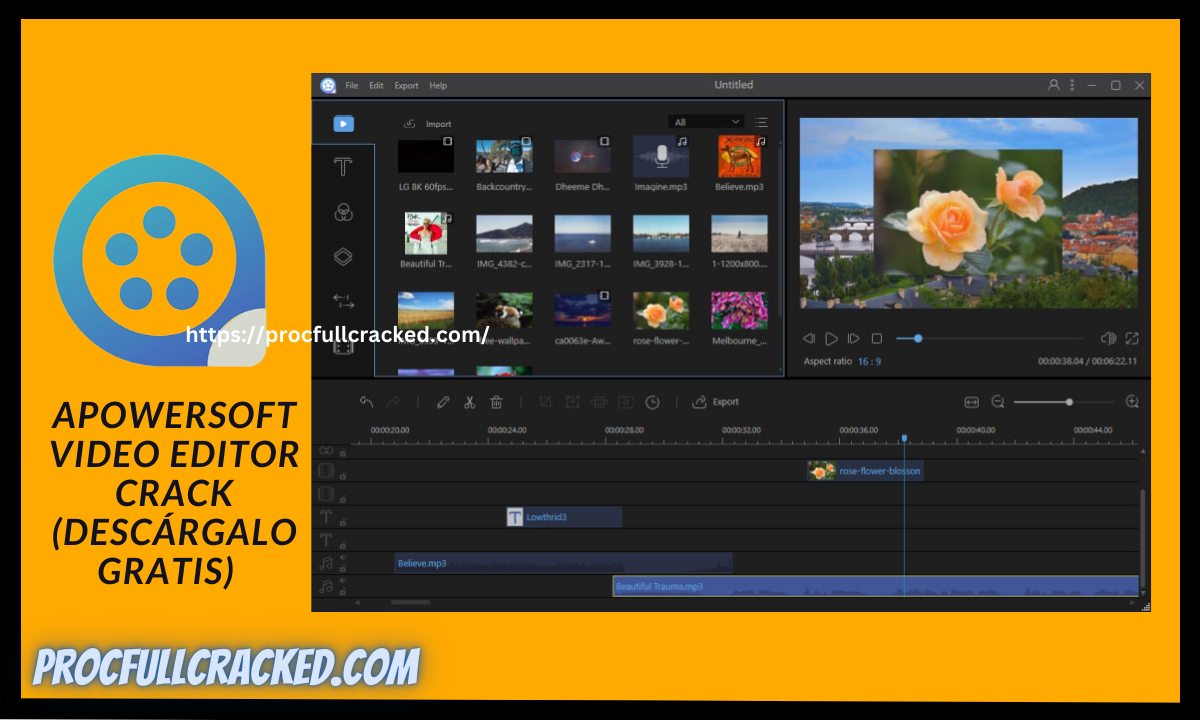
Task: Open the File menu
Action: tap(352, 85)
